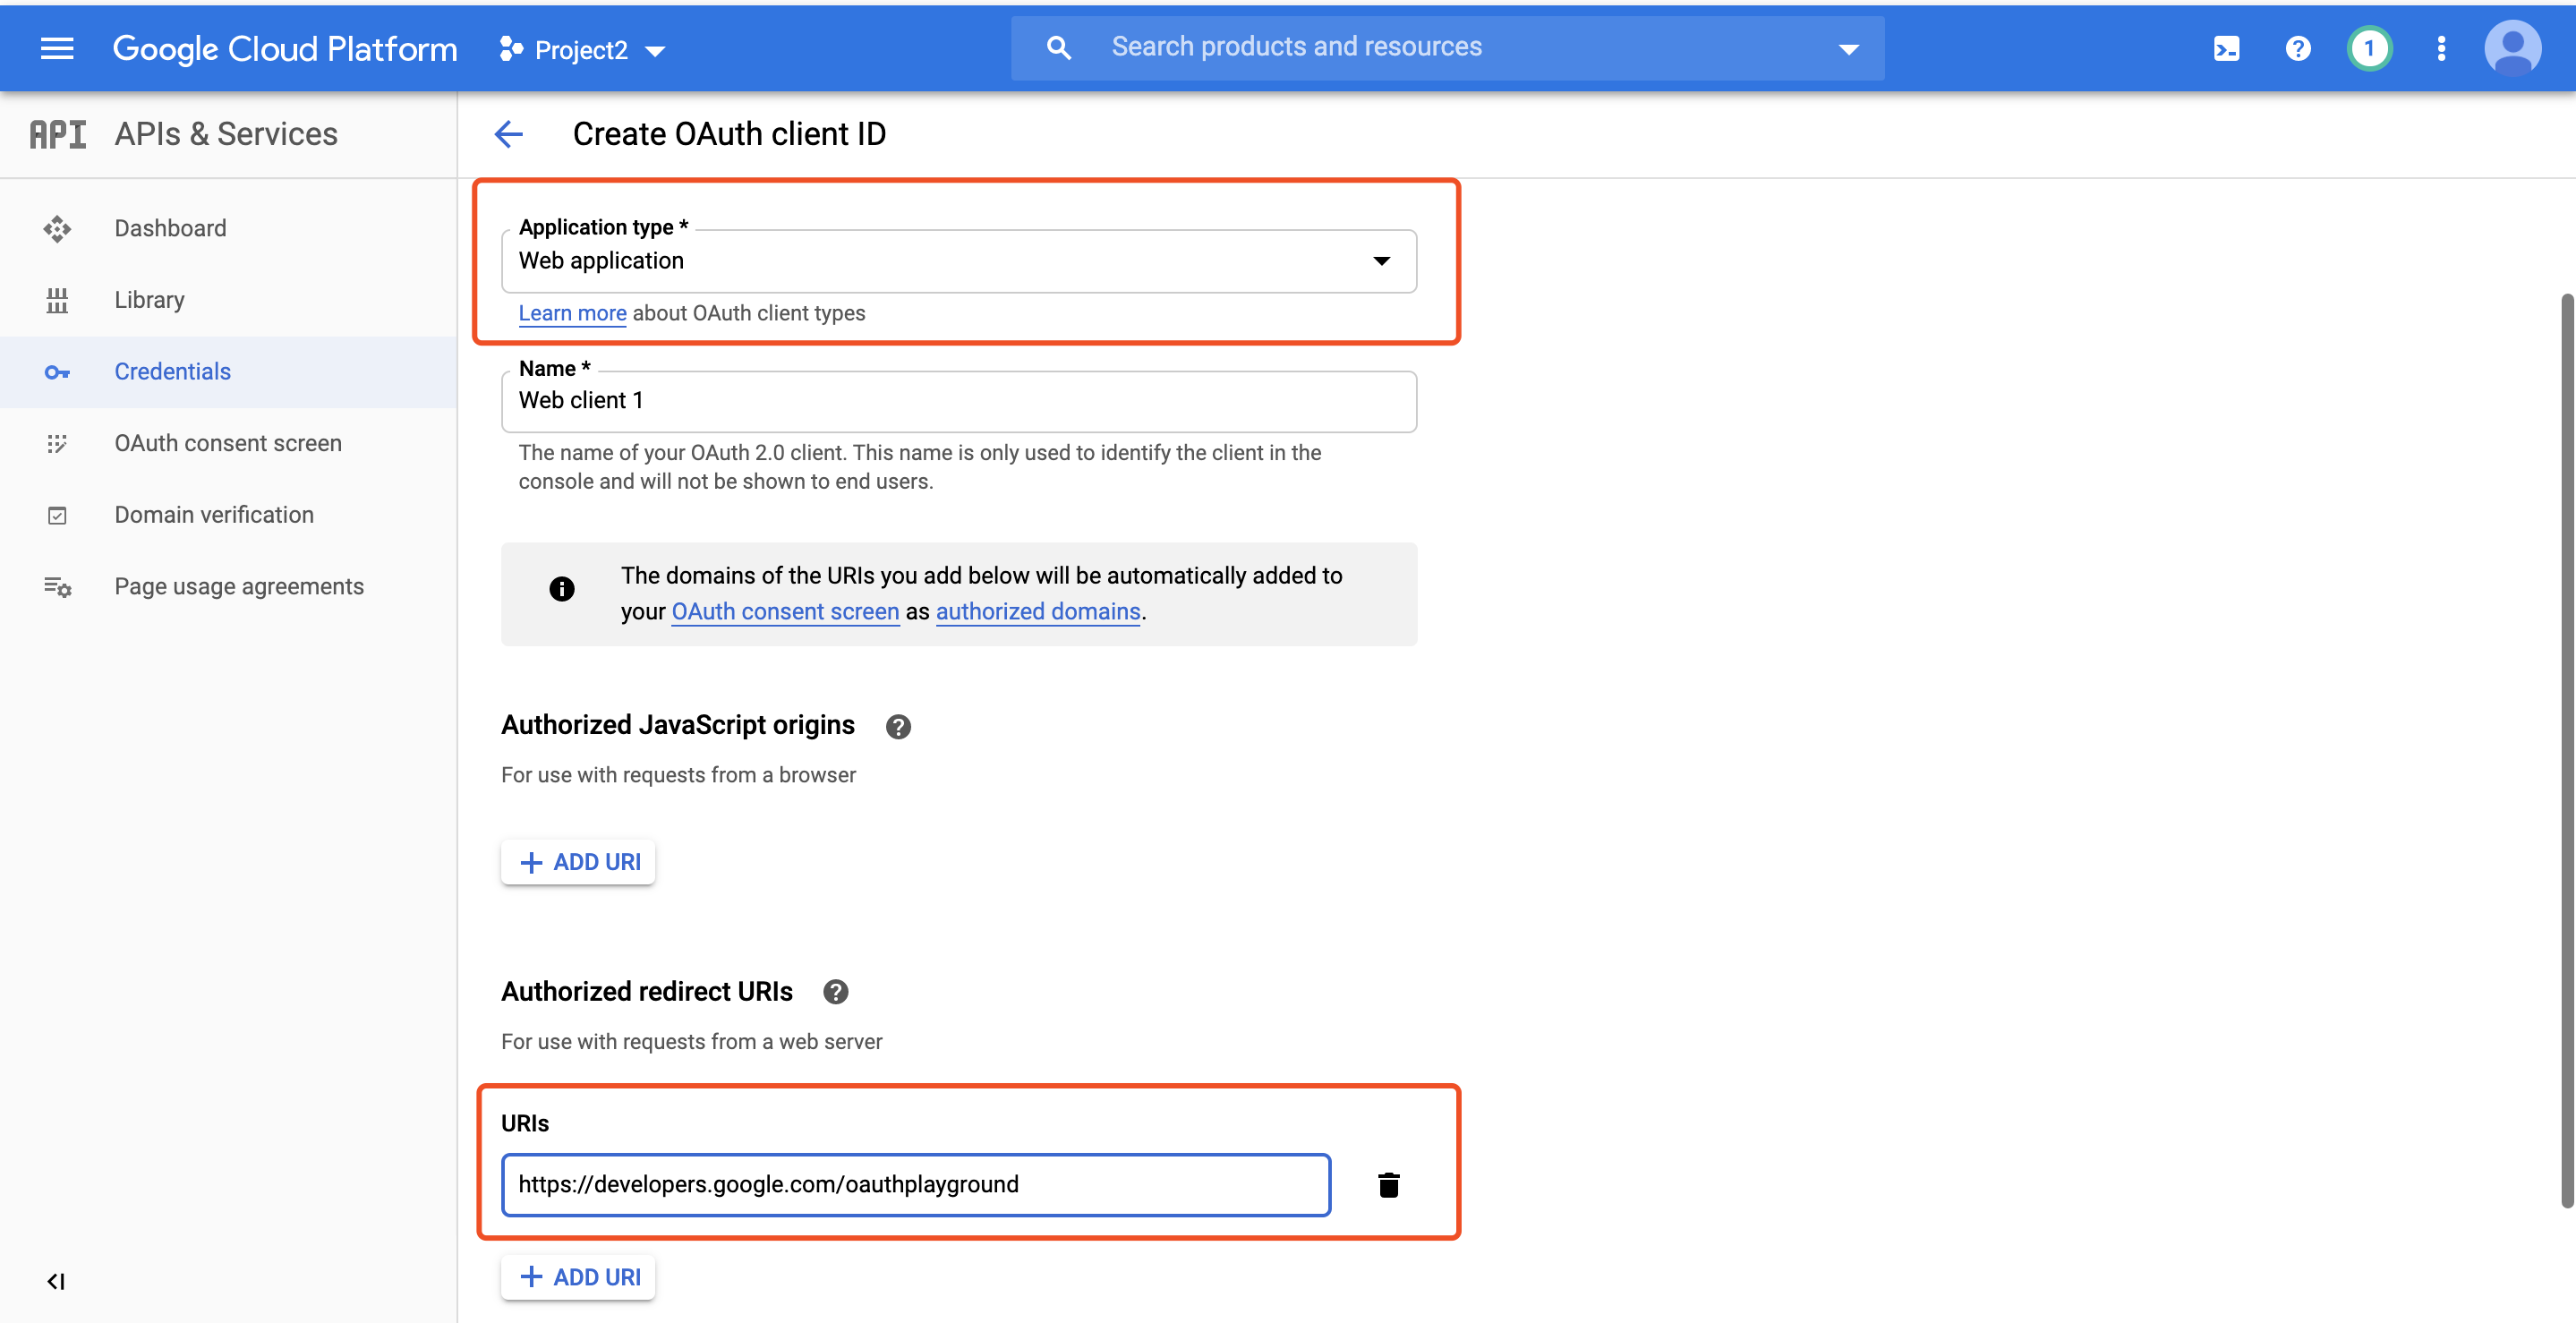Open the three-dot settings menu
This screenshot has width=2576, height=1323.
point(2441,48)
